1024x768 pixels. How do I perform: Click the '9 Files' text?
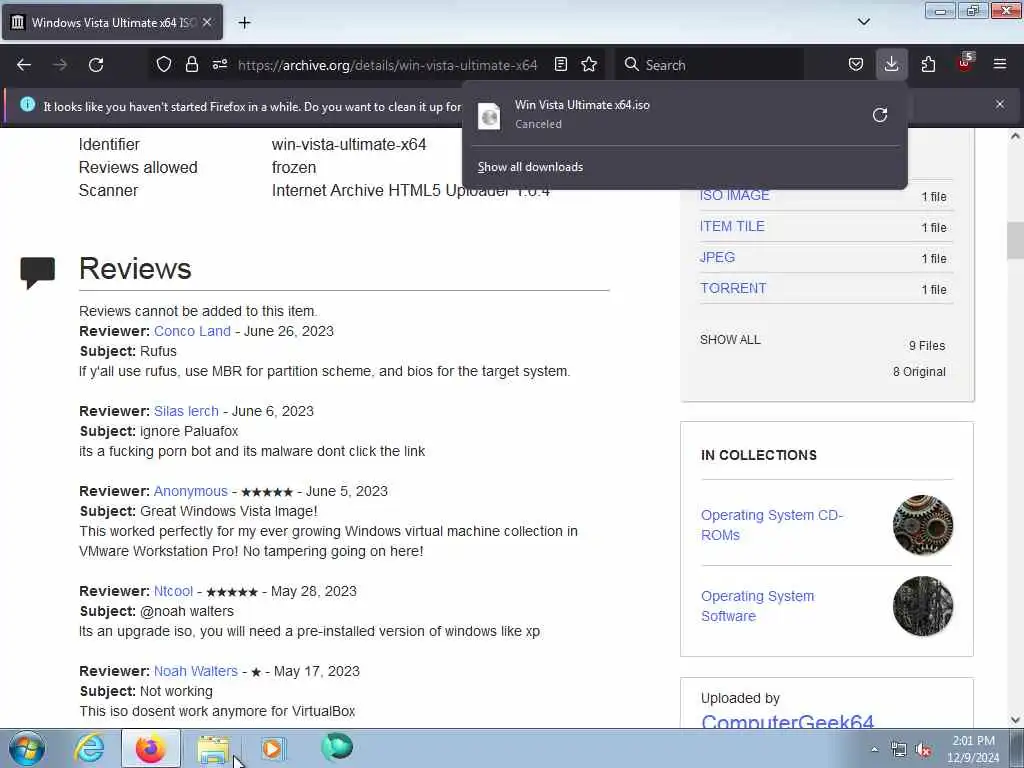[x=927, y=345]
